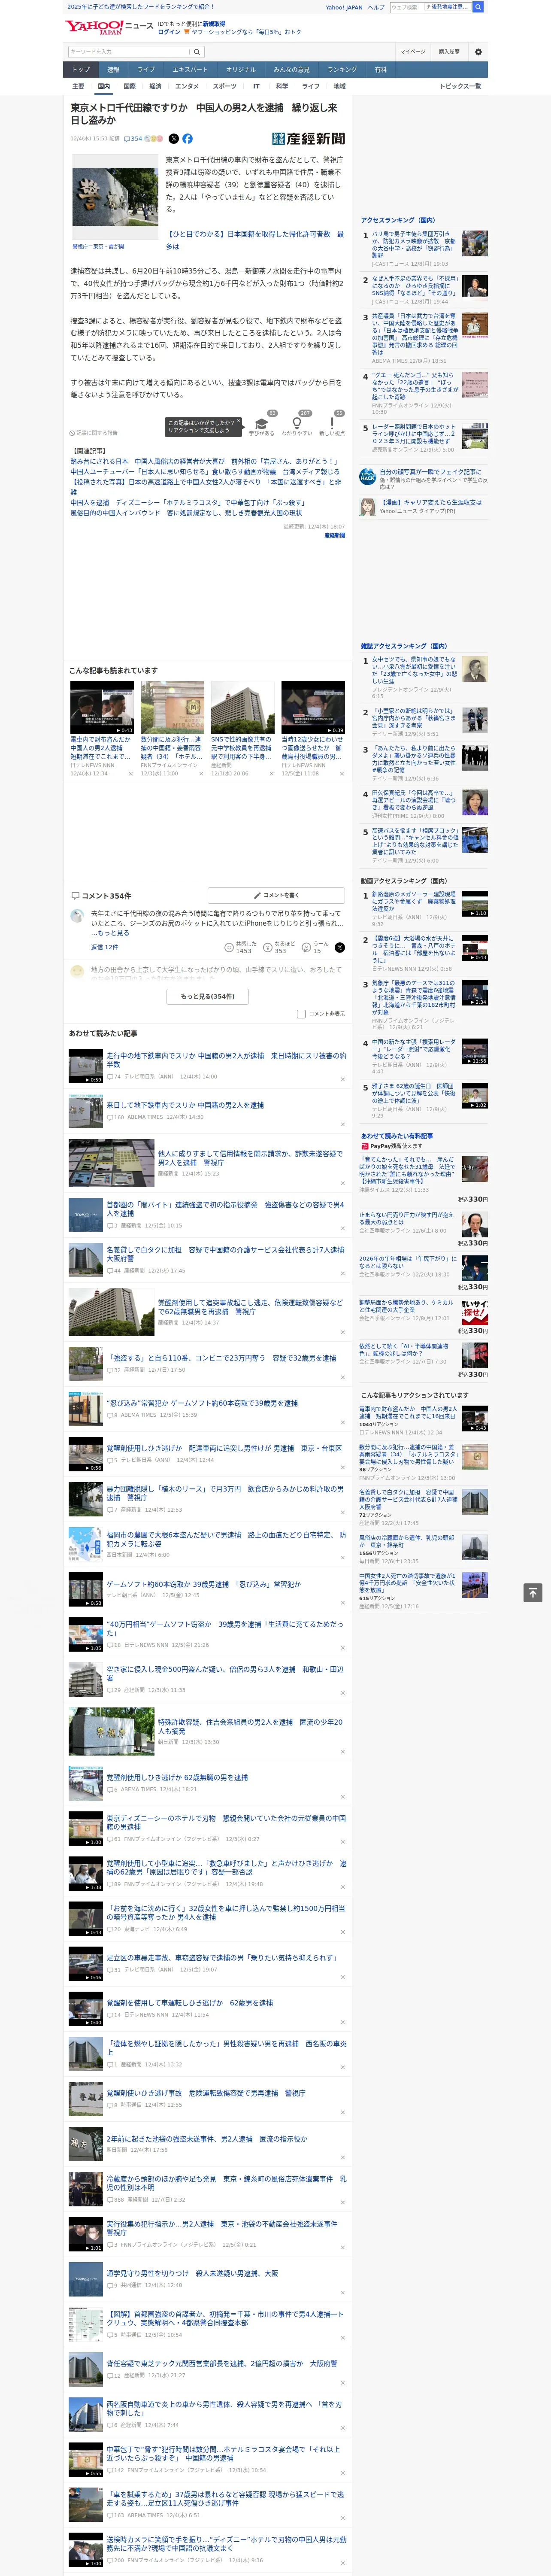Image resolution: width=551 pixels, height=2576 pixels.
Task: Click the keyword search magnifier icon
Action: coord(196,52)
